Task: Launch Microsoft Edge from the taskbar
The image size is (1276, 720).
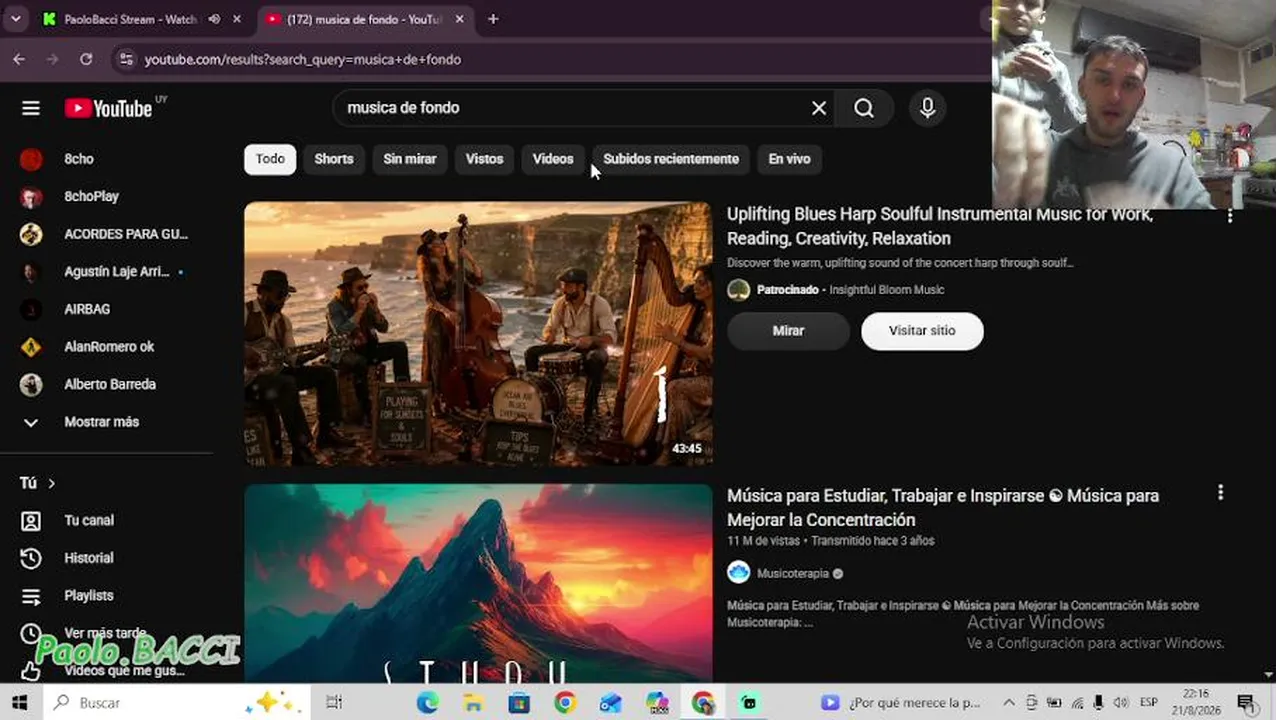Action: 427,703
